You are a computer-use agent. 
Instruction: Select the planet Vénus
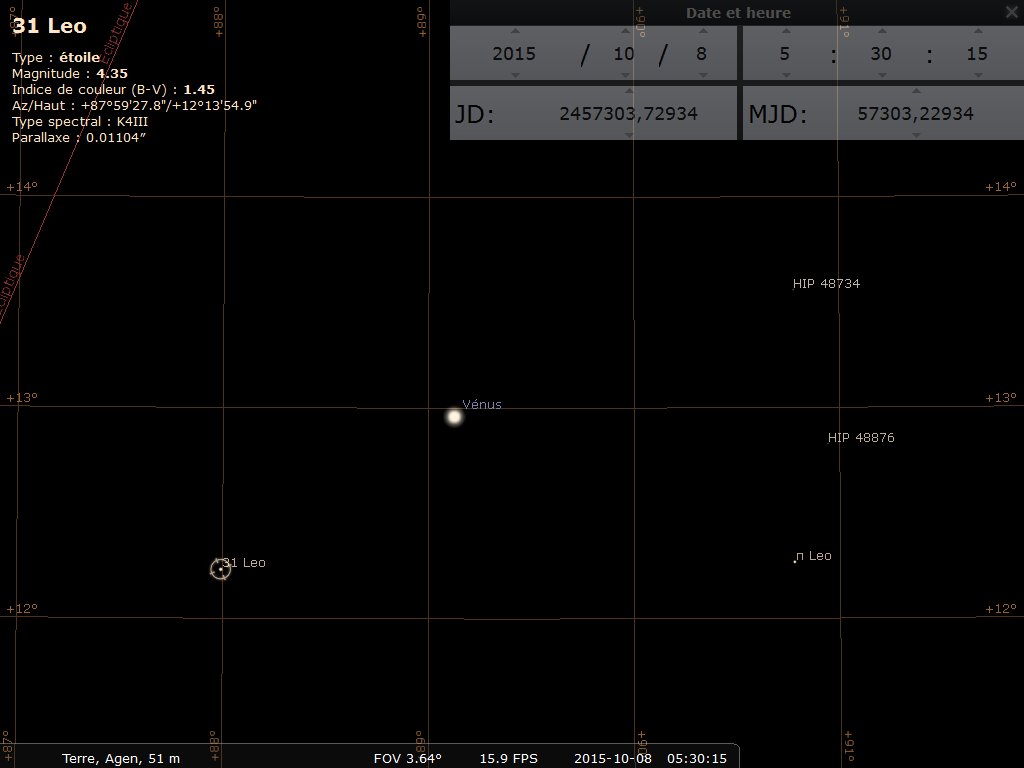tap(454, 416)
